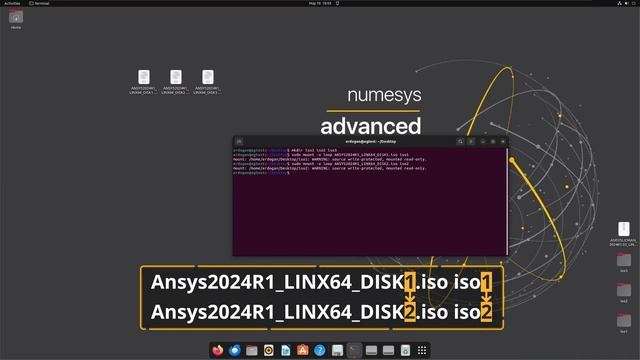
Task: Show Applications grid in the dock
Action: [x=422, y=350]
